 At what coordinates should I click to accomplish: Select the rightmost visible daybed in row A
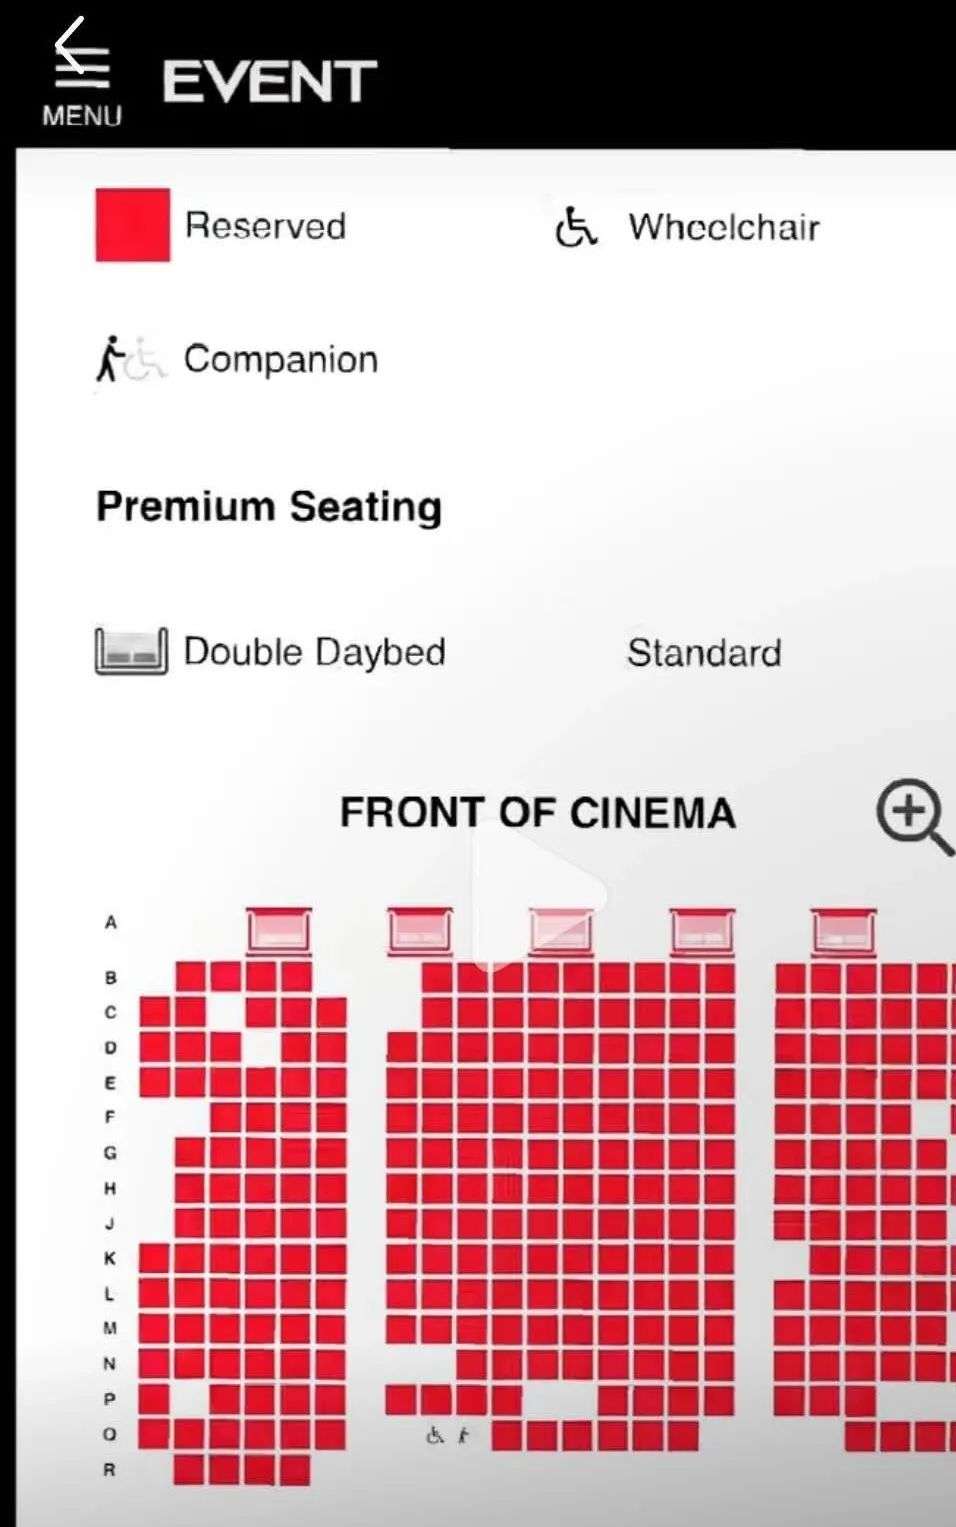pos(844,931)
